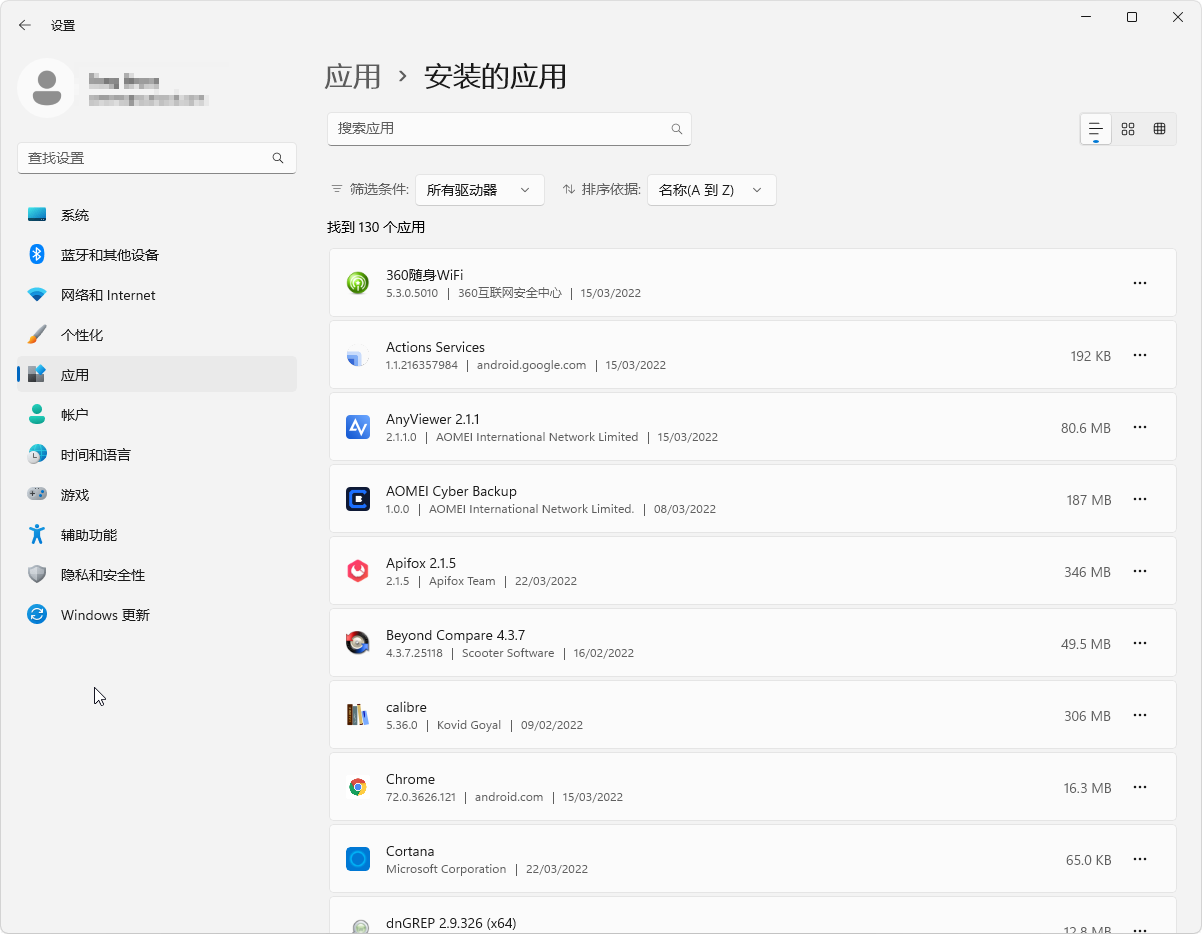1202x934 pixels.
Task: Click the 187 MB size value
Action: pyautogui.click(x=1089, y=500)
